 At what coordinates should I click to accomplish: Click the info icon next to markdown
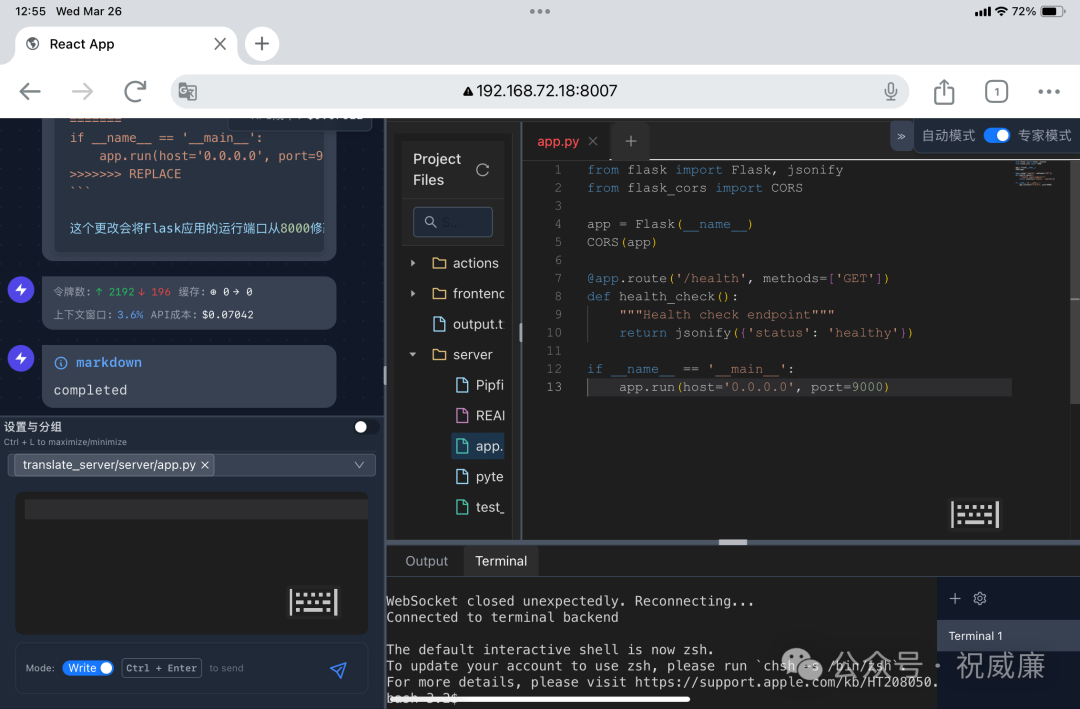pyautogui.click(x=61, y=363)
